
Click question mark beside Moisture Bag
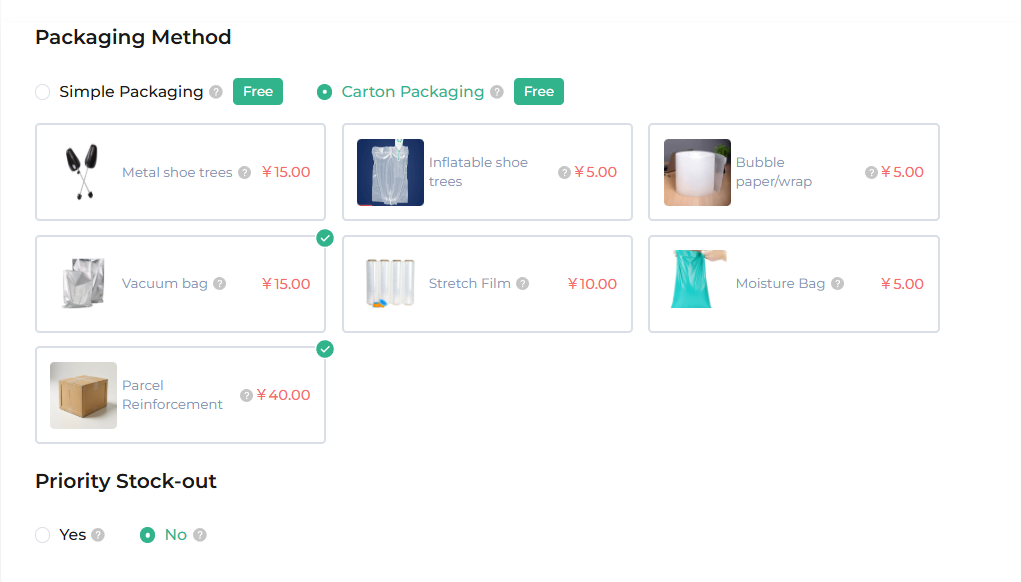837,284
